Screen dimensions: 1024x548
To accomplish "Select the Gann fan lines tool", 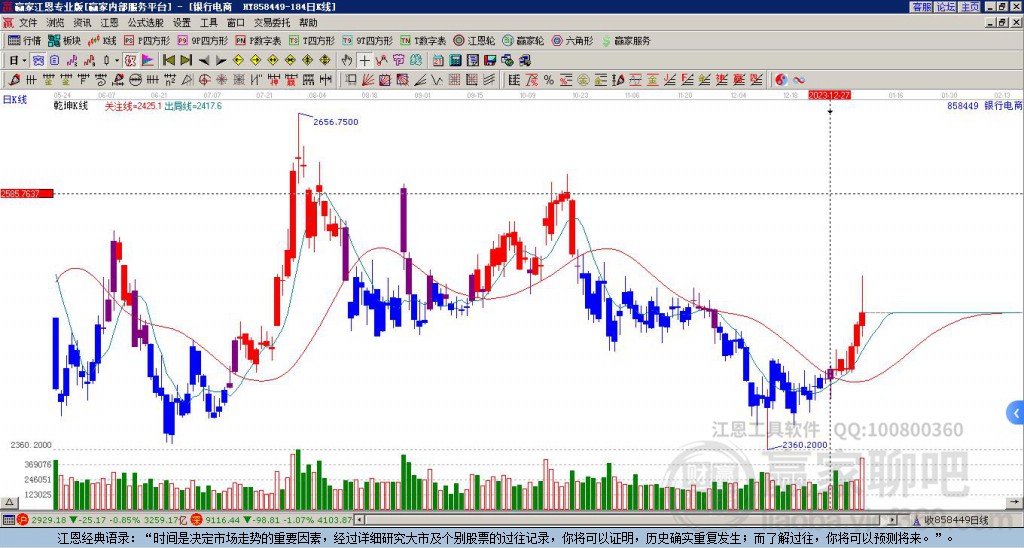I will (368, 80).
